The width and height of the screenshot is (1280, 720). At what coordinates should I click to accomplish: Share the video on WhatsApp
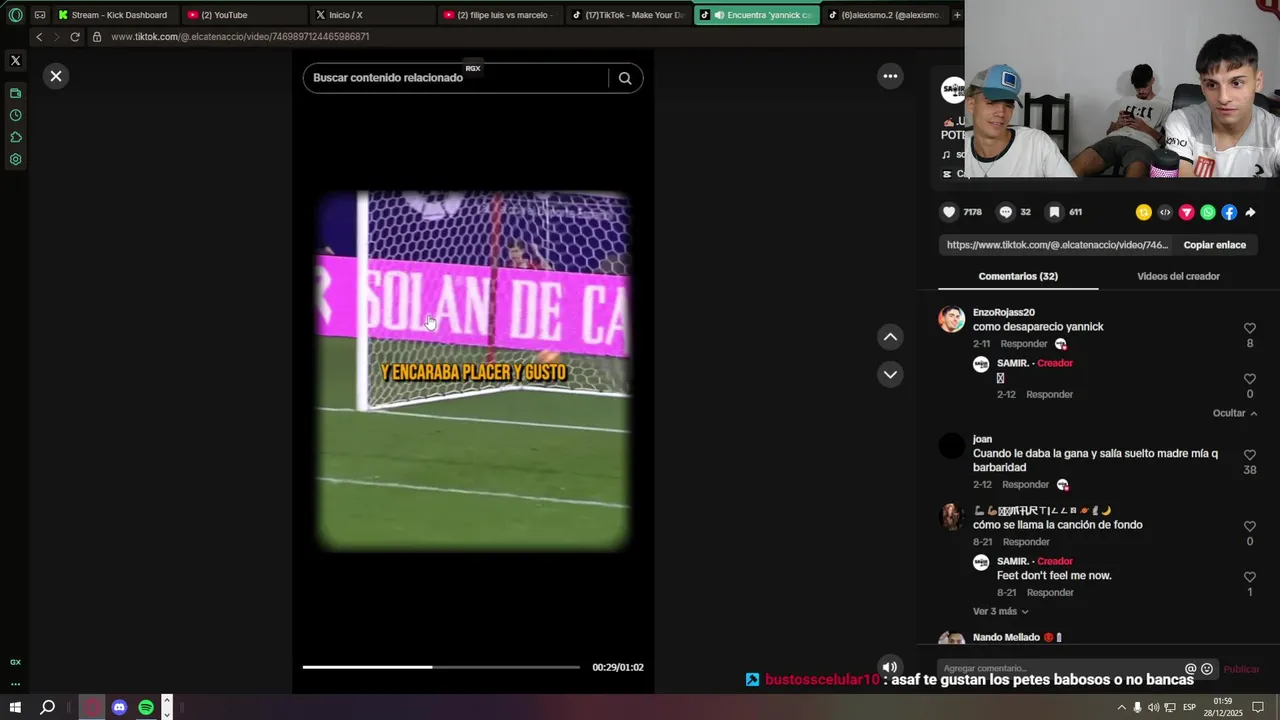click(1208, 212)
